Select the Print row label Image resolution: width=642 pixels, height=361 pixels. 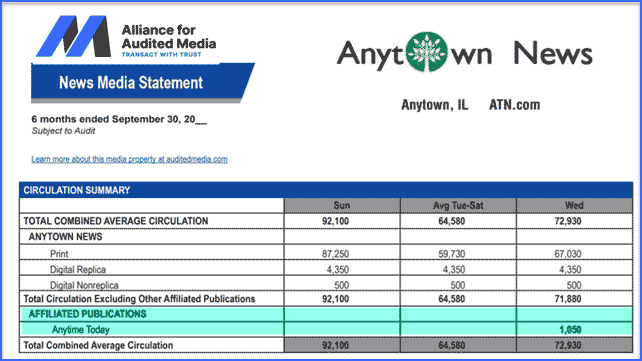click(x=59, y=254)
